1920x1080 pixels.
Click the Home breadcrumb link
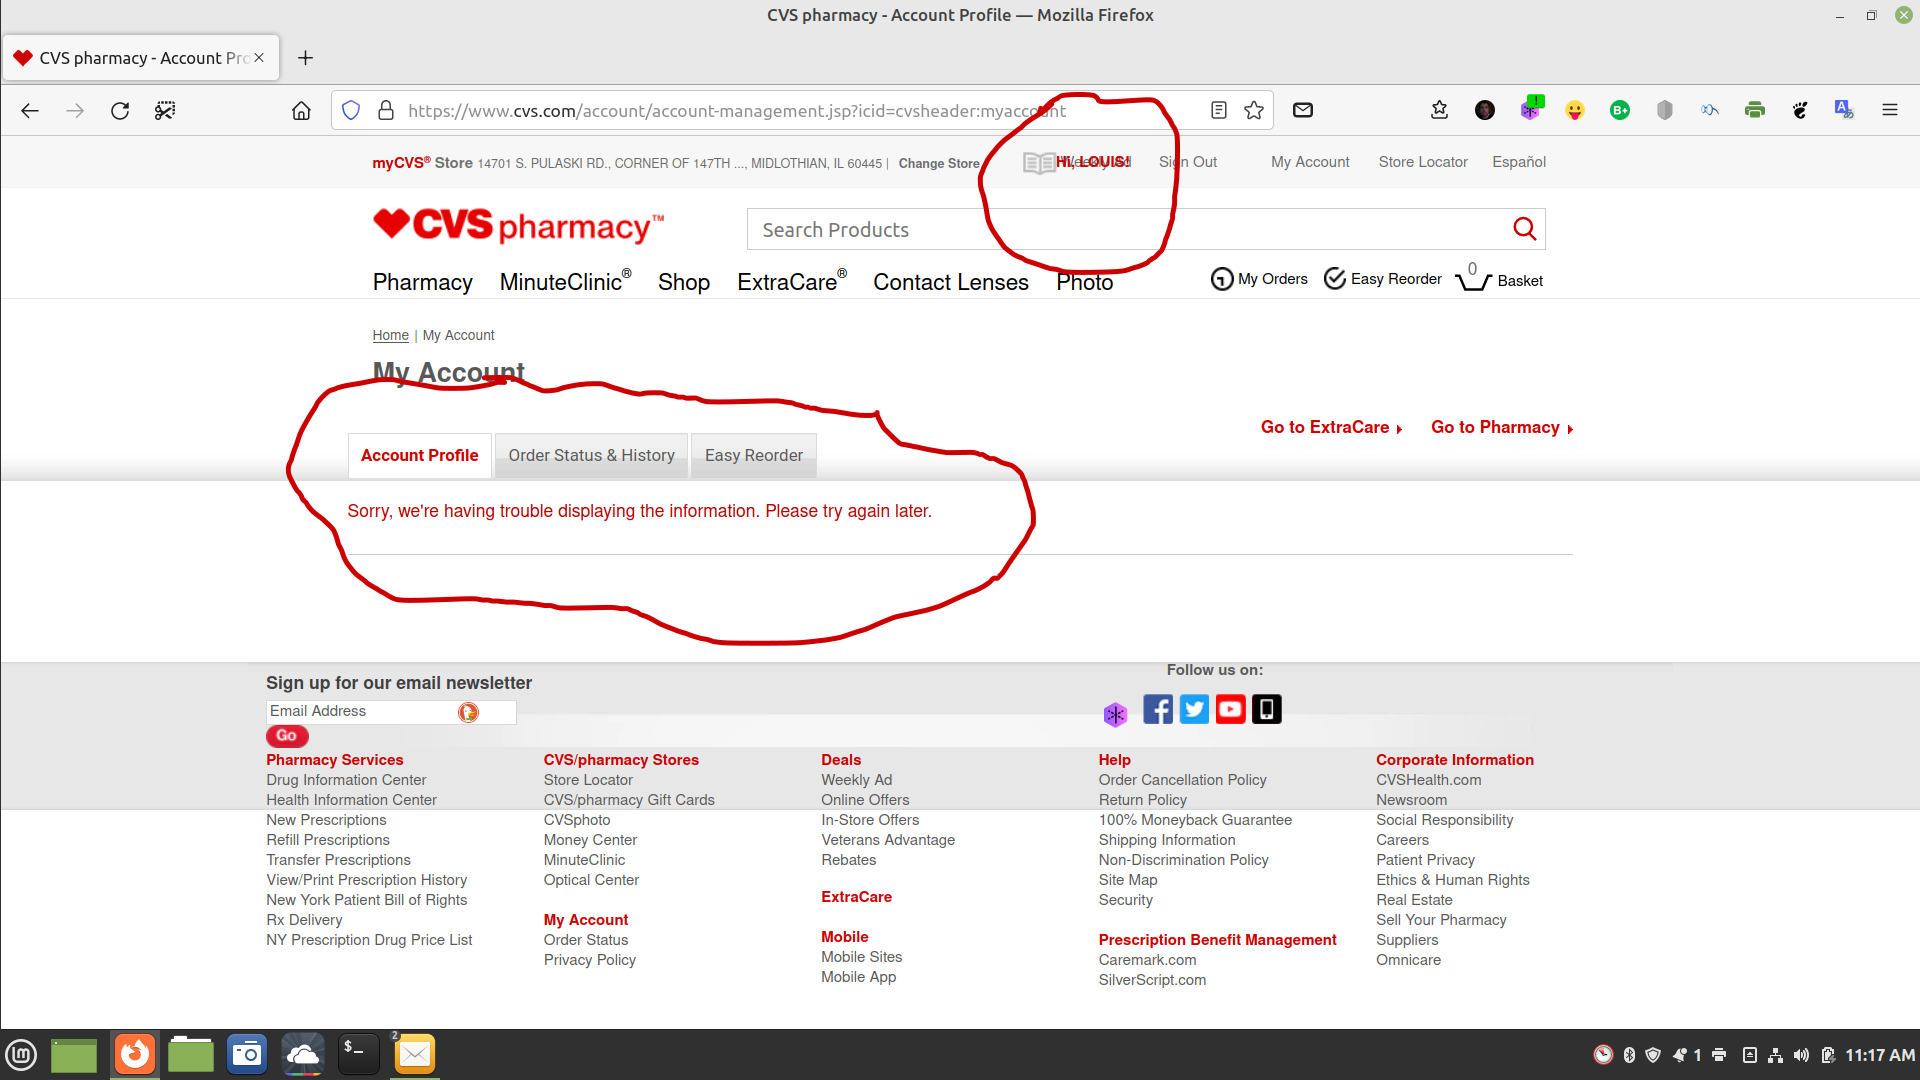[x=391, y=335]
